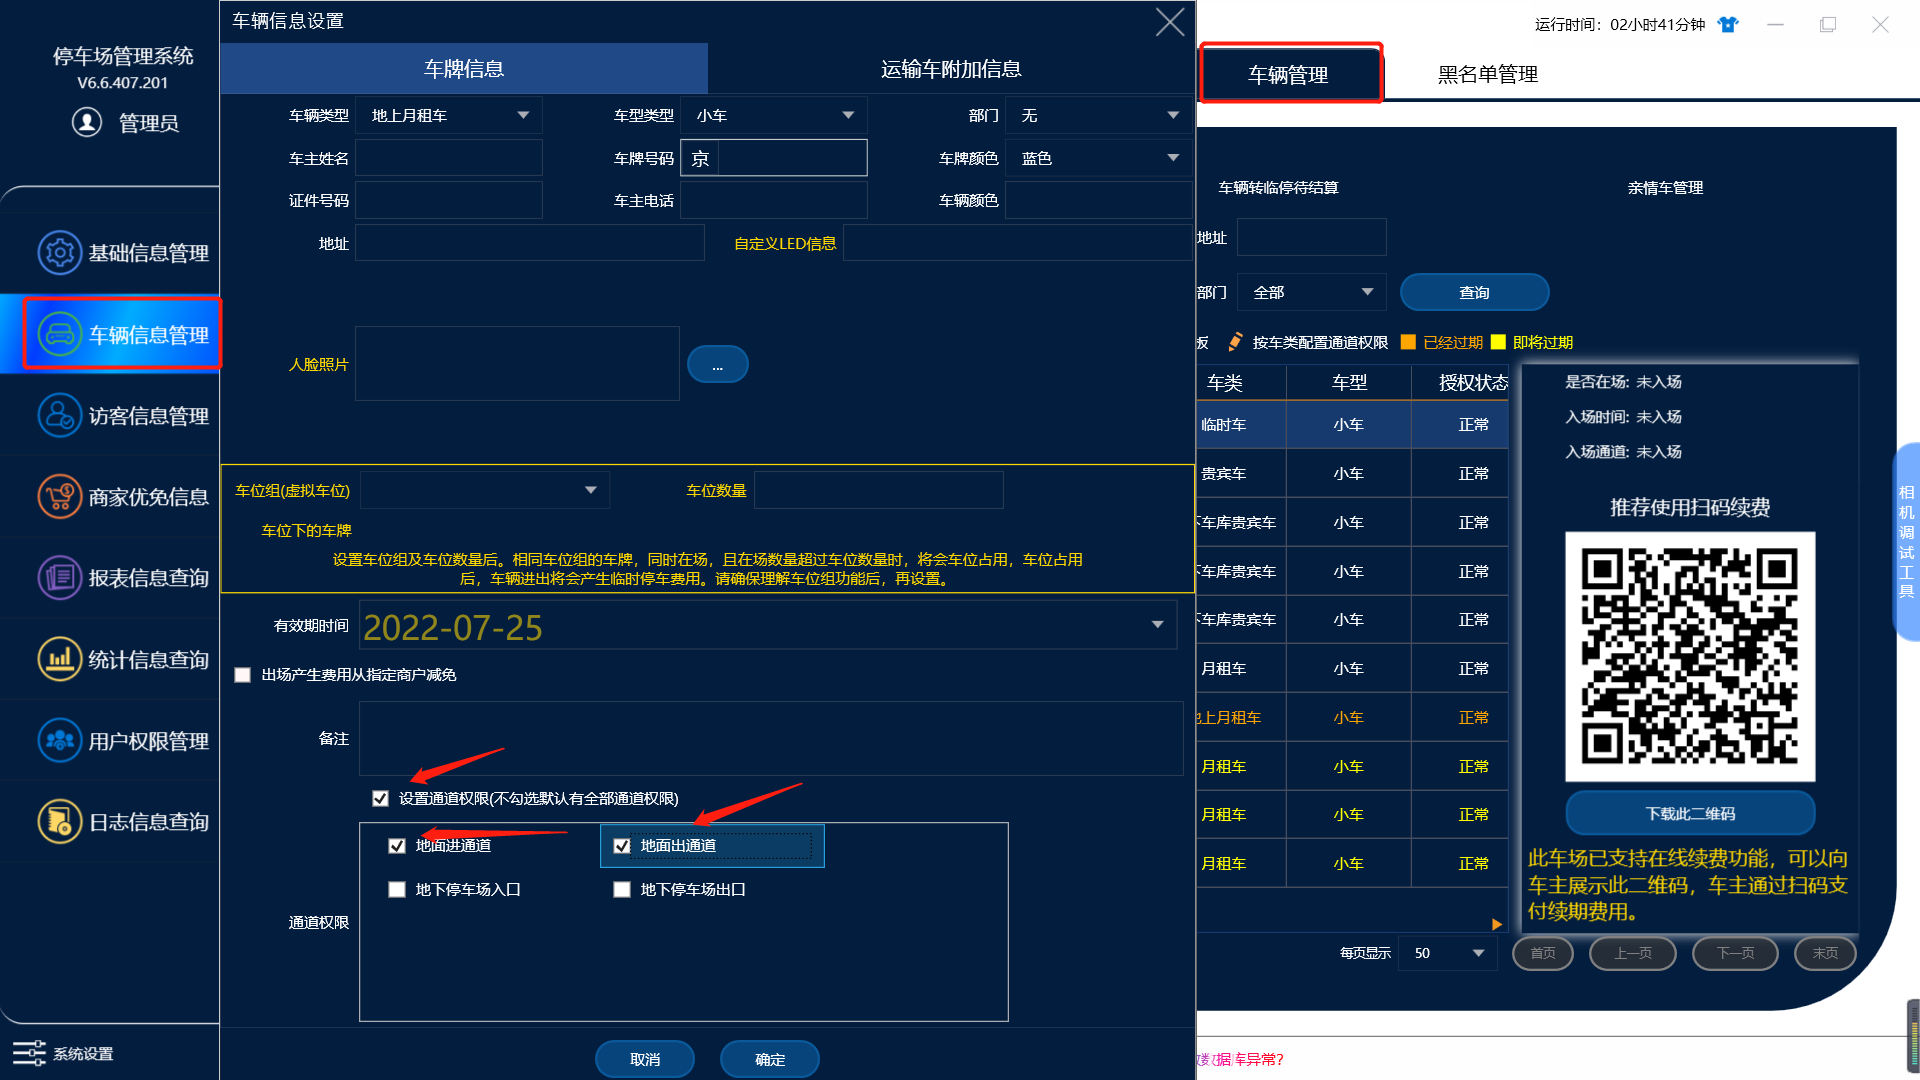Expand 车型类型 dropdown showing 小车
Image resolution: width=1920 pixels, height=1080 pixels.
[774, 116]
